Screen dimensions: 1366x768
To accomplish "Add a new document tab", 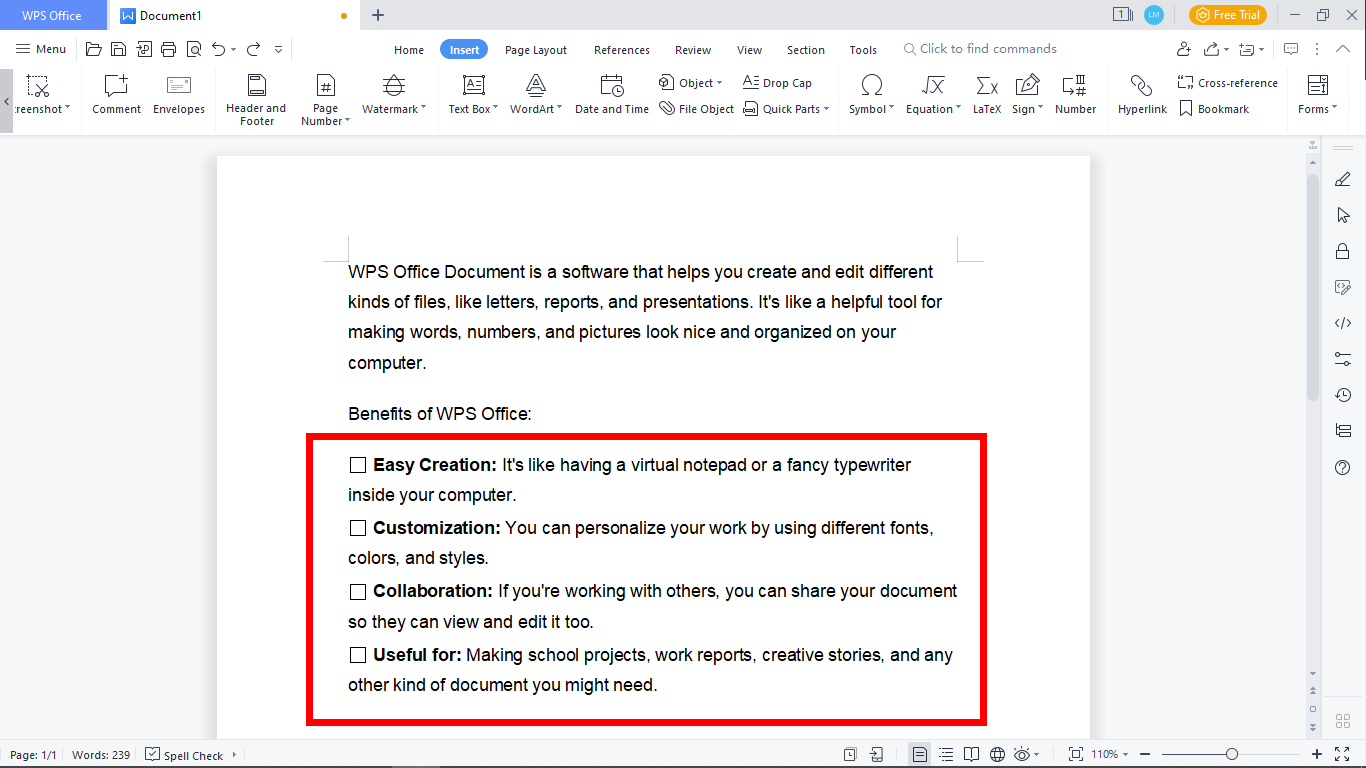I will pos(378,15).
